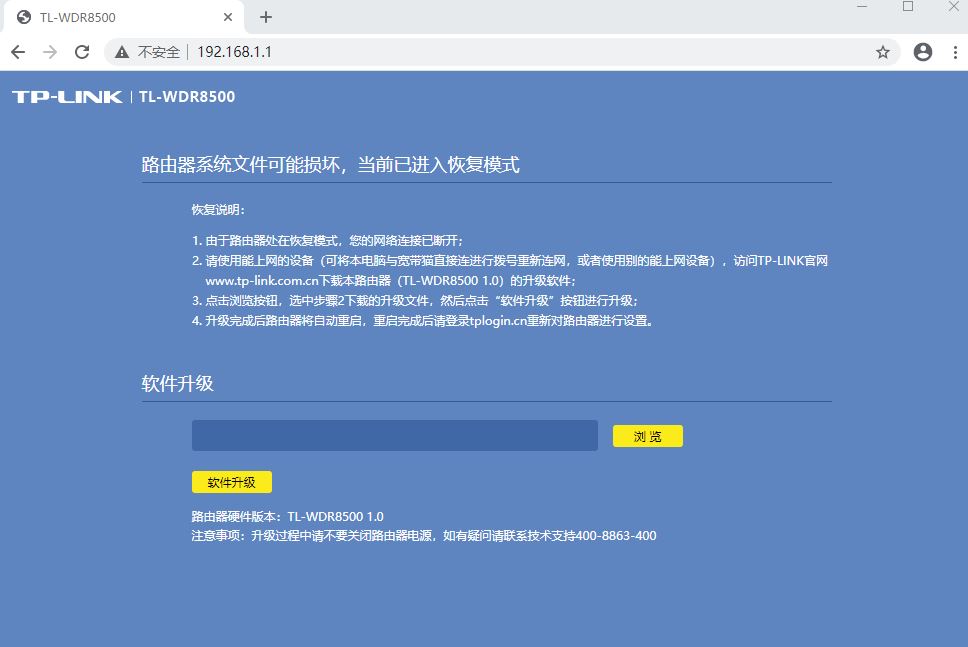The height and width of the screenshot is (647, 968).
Task: Minimize the browser window
Action: pos(862,6)
